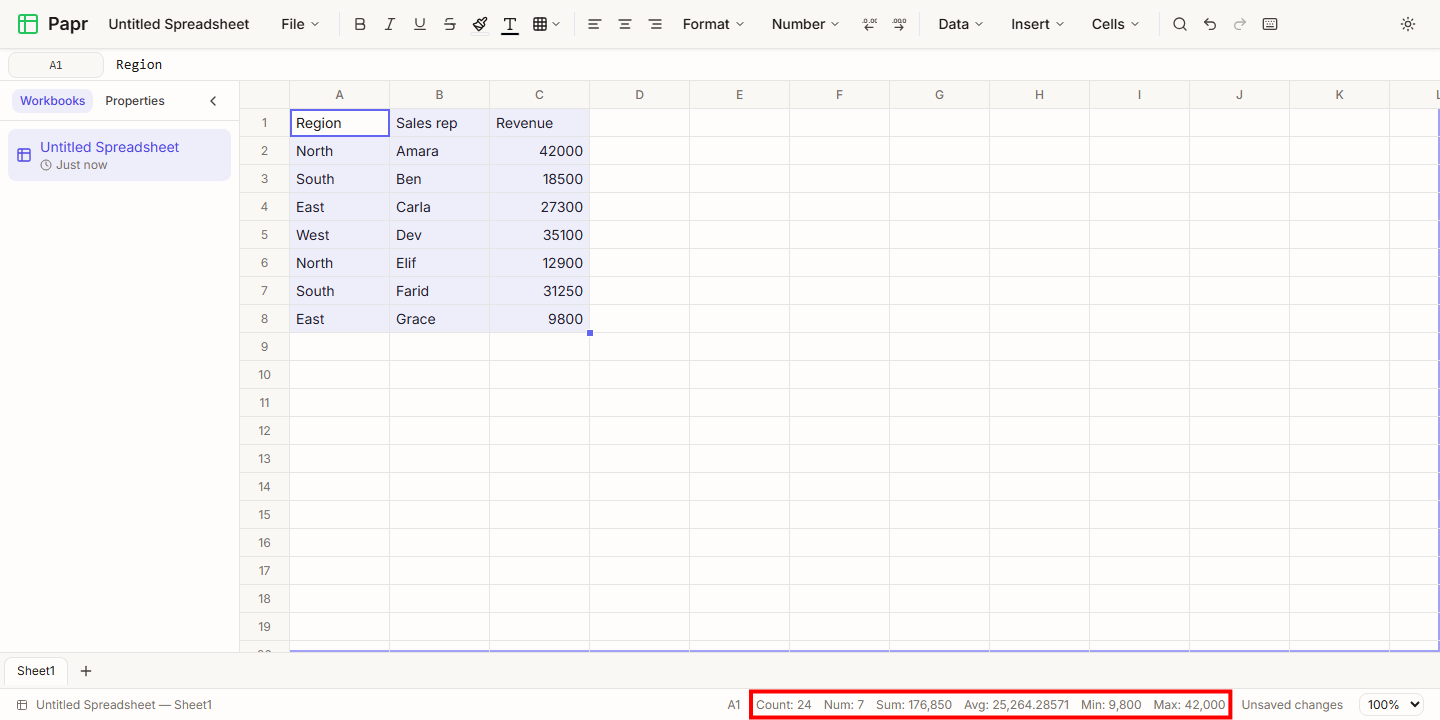Select the cell containing 42000
The height and width of the screenshot is (720, 1440).
tap(539, 151)
